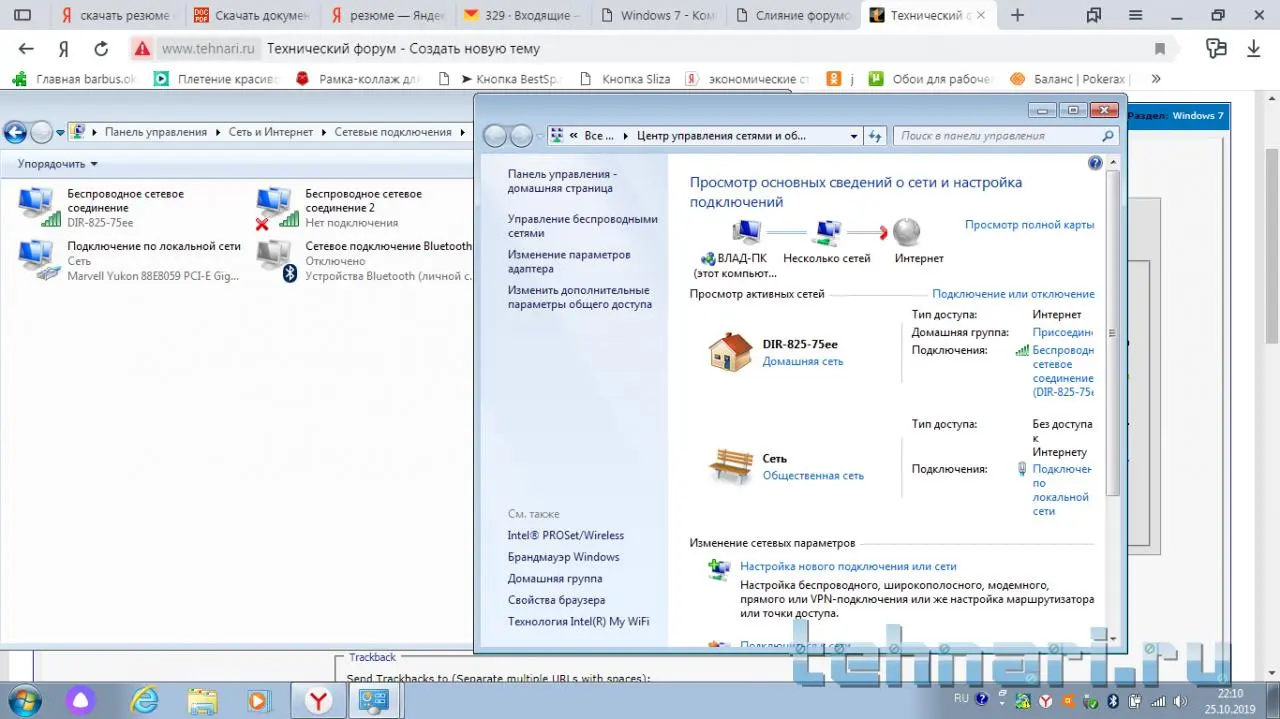This screenshot has height=719, width=1280.
Task: Expand arrow after 'Сетевые подключения' breadcrumb
Action: point(463,132)
